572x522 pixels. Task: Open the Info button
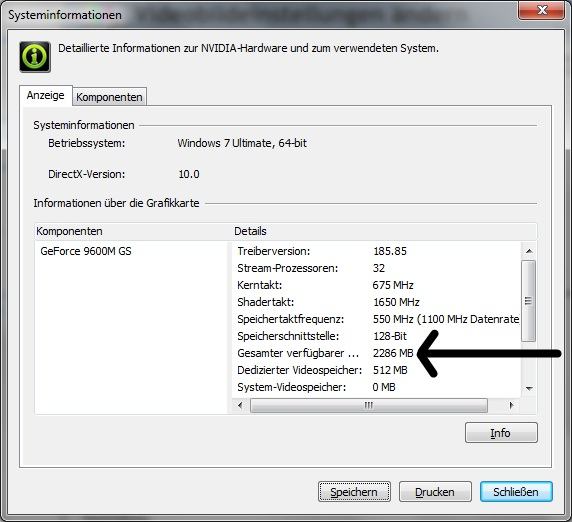coord(501,433)
